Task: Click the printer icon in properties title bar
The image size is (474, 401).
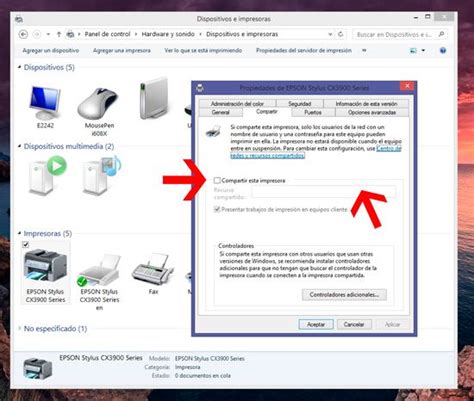Action: tap(200, 88)
